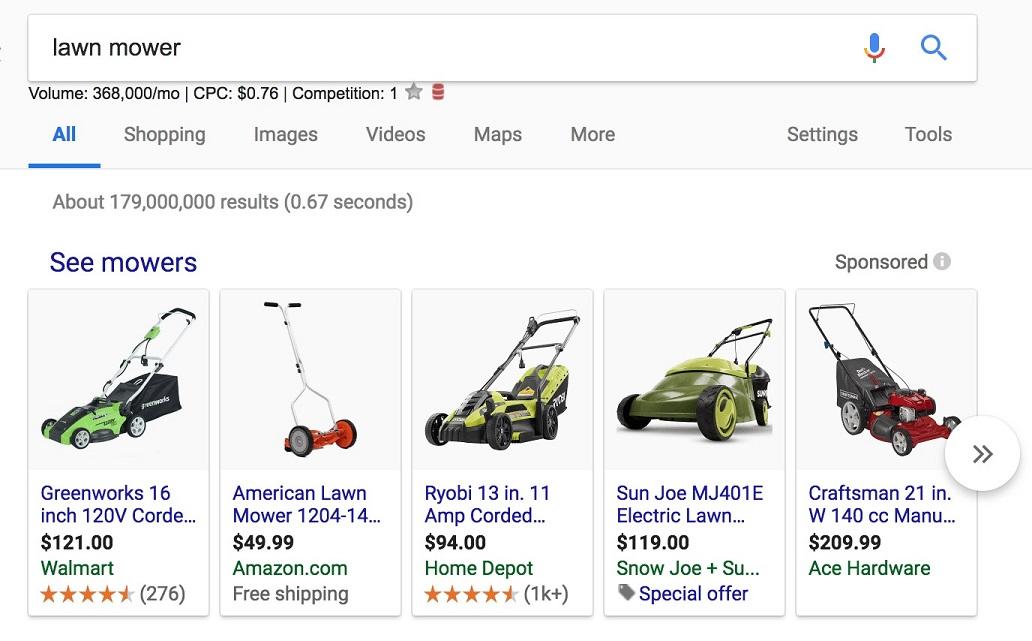
Task: Open the Maps results tab
Action: click(497, 134)
